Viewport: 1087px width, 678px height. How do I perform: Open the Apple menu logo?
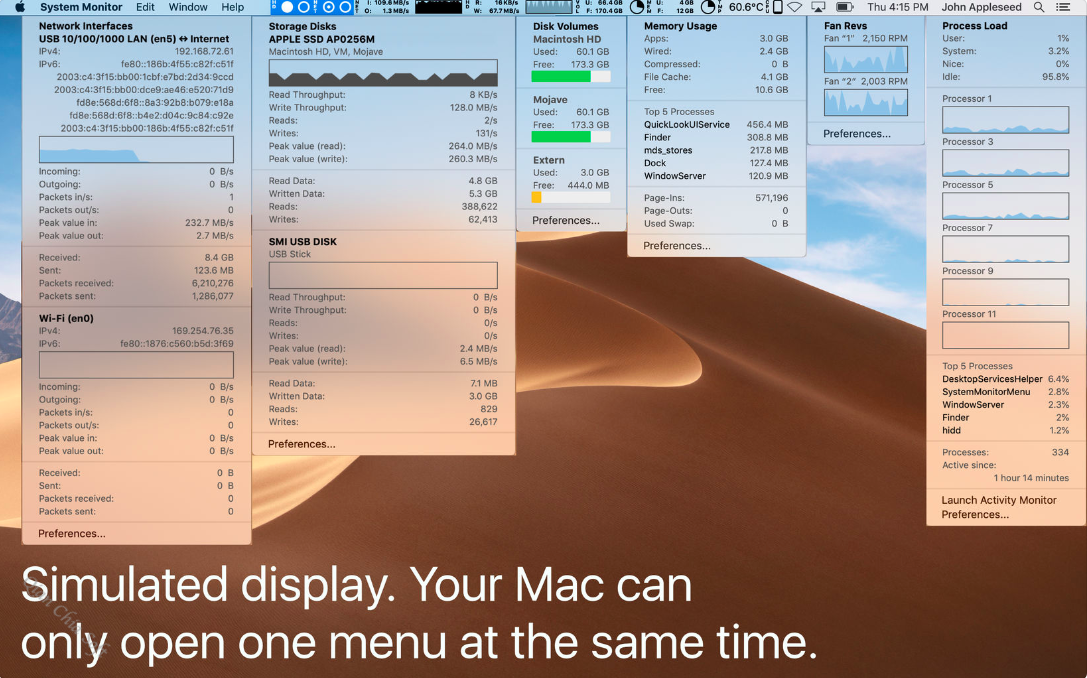coord(20,7)
